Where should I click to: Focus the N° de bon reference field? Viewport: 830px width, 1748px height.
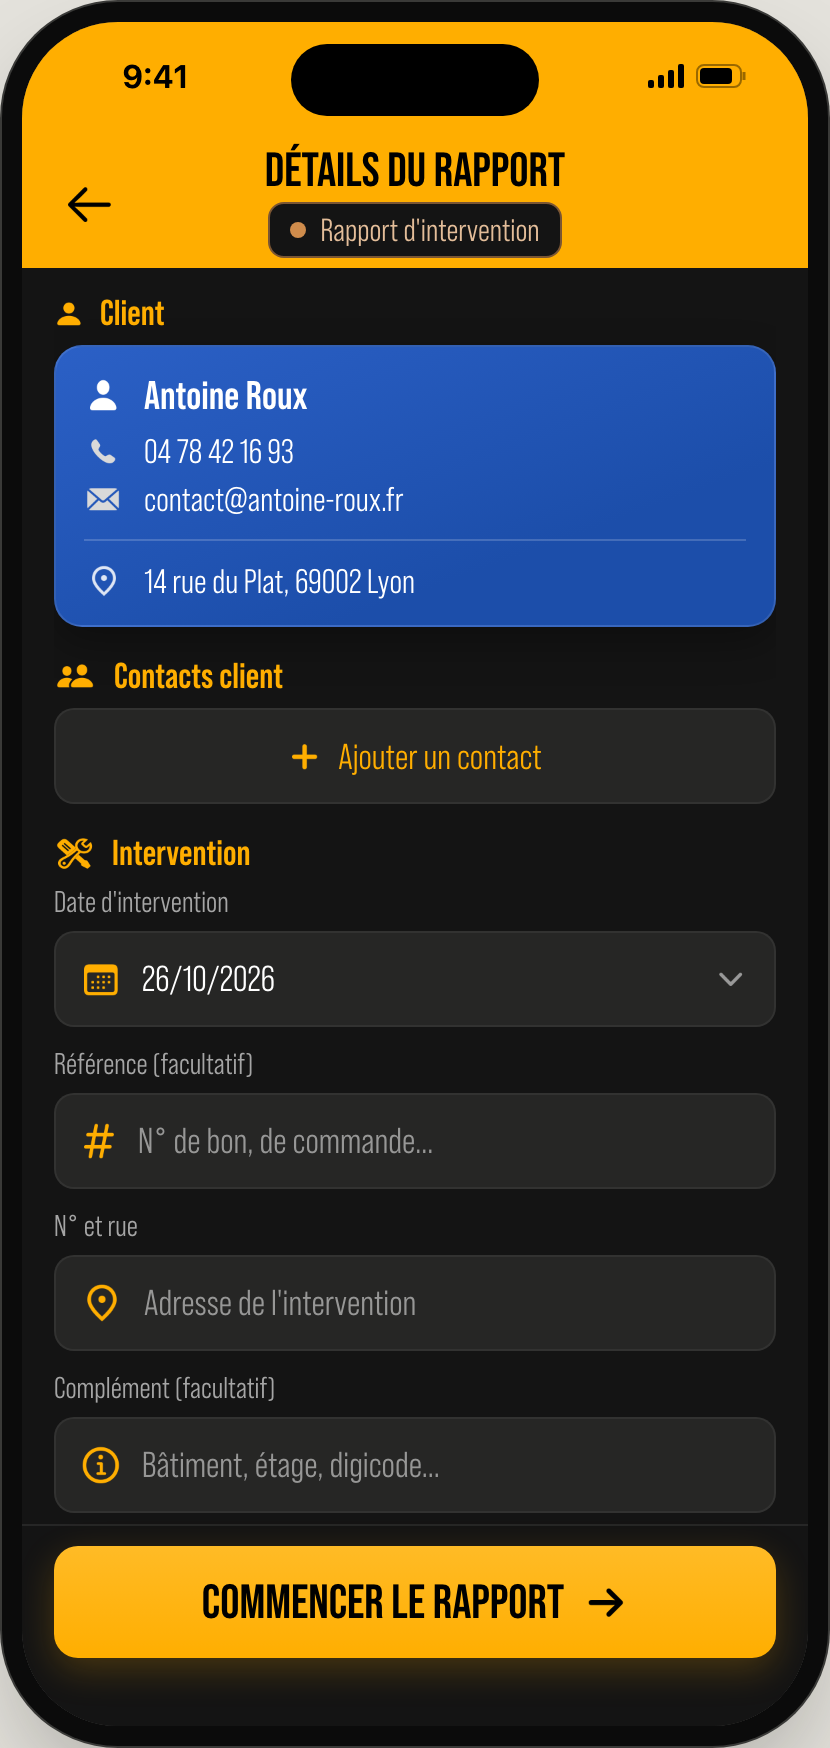pos(415,1141)
